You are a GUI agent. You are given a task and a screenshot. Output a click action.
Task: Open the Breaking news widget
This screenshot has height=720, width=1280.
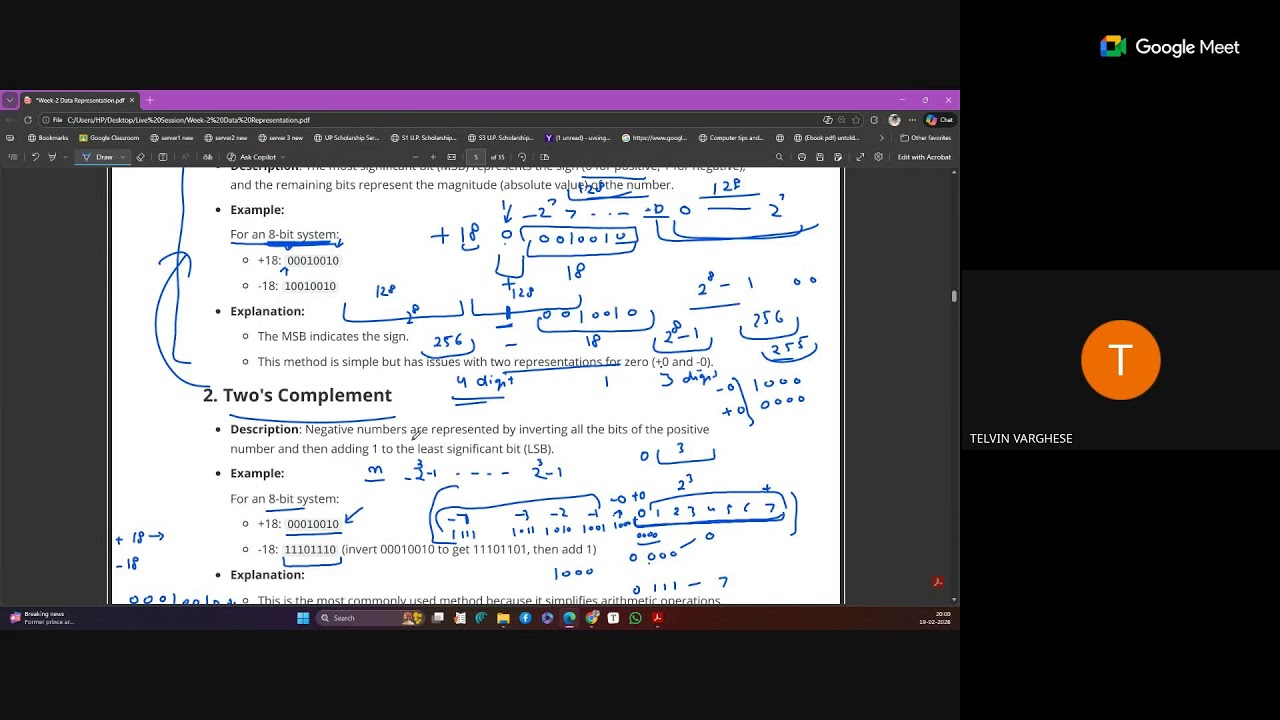coord(40,618)
